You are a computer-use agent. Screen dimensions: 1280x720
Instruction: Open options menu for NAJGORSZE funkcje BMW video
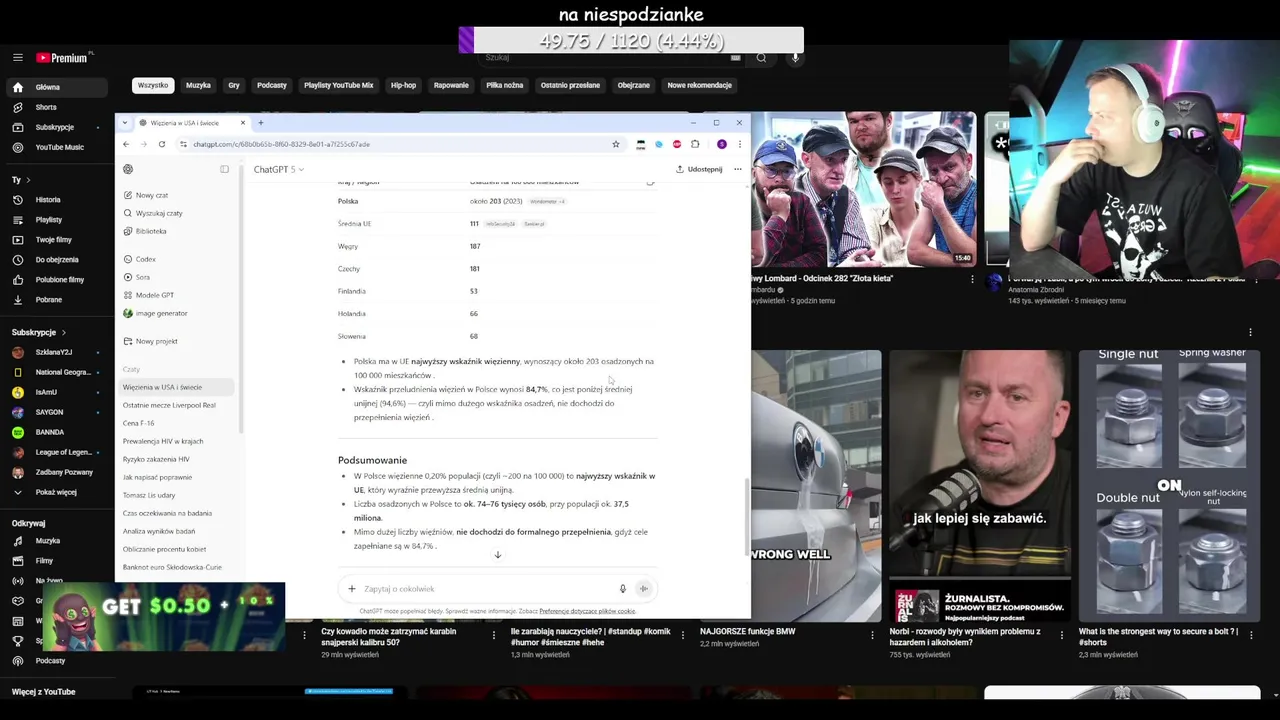click(x=872, y=635)
